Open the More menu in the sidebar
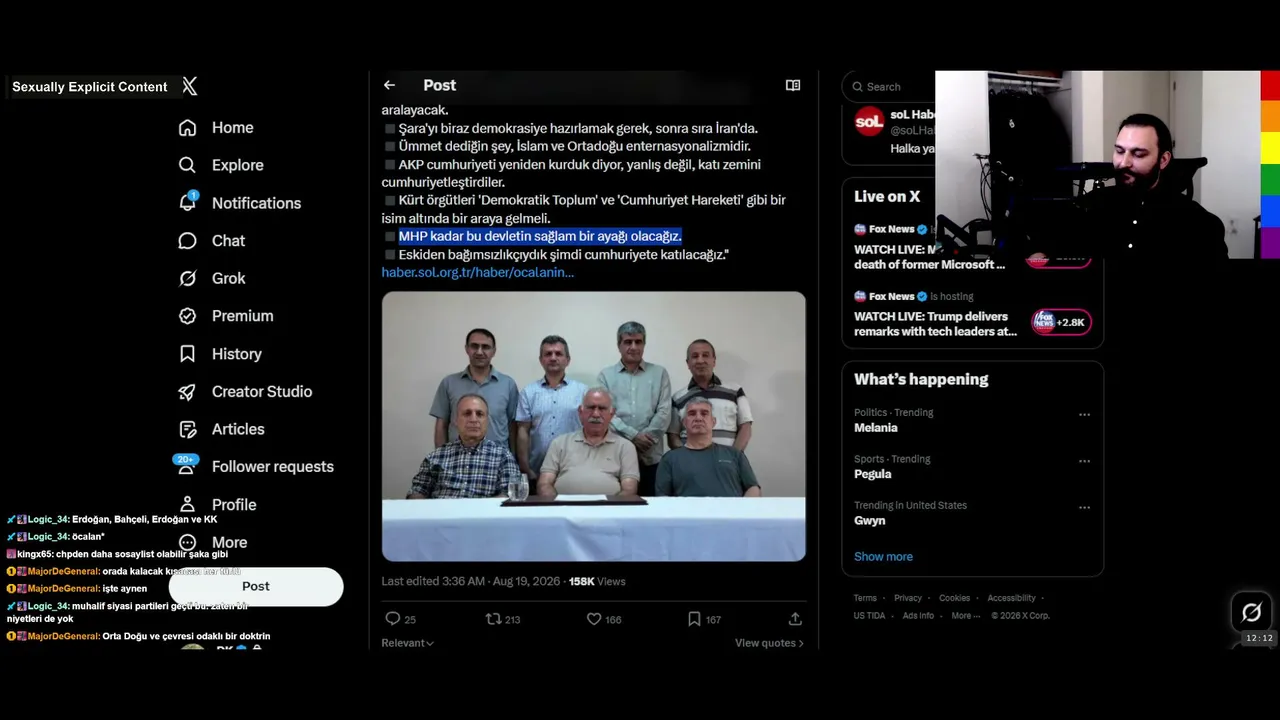The image size is (1280, 720). click(x=212, y=542)
